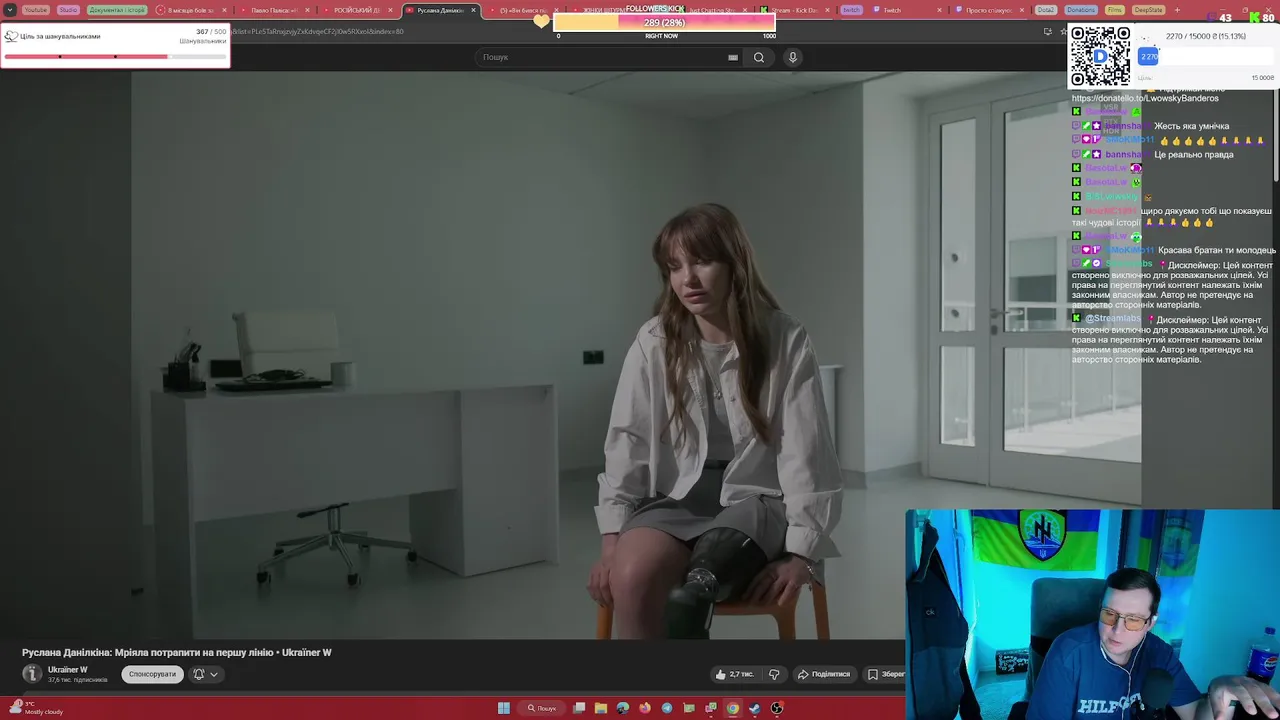Switch to the Dota2 browser tab
The width and height of the screenshot is (1280, 720).
point(1046,10)
